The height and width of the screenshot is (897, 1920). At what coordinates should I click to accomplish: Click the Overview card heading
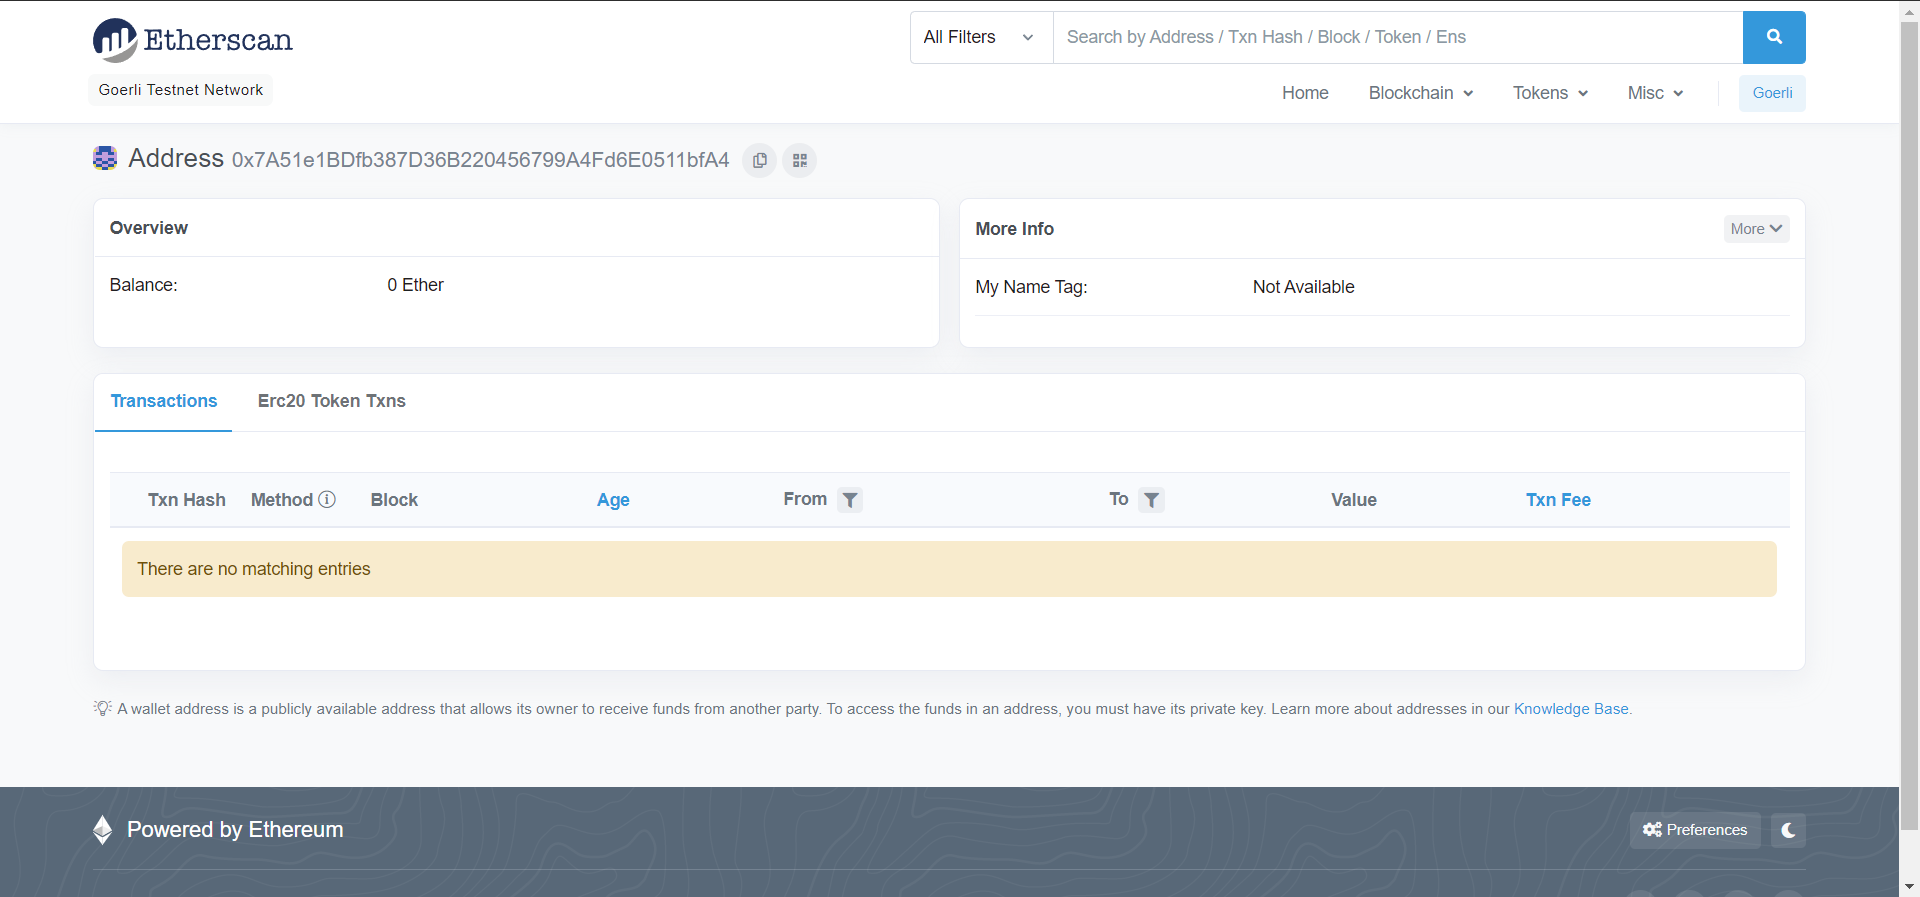coord(149,228)
